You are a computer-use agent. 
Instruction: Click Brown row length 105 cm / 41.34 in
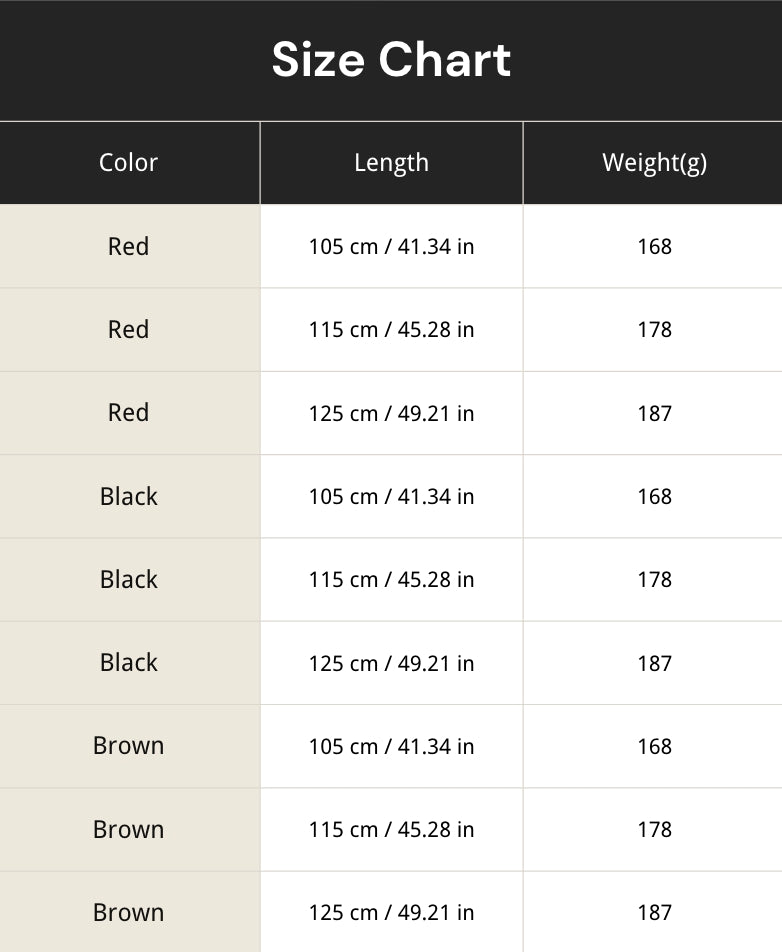pos(391,747)
